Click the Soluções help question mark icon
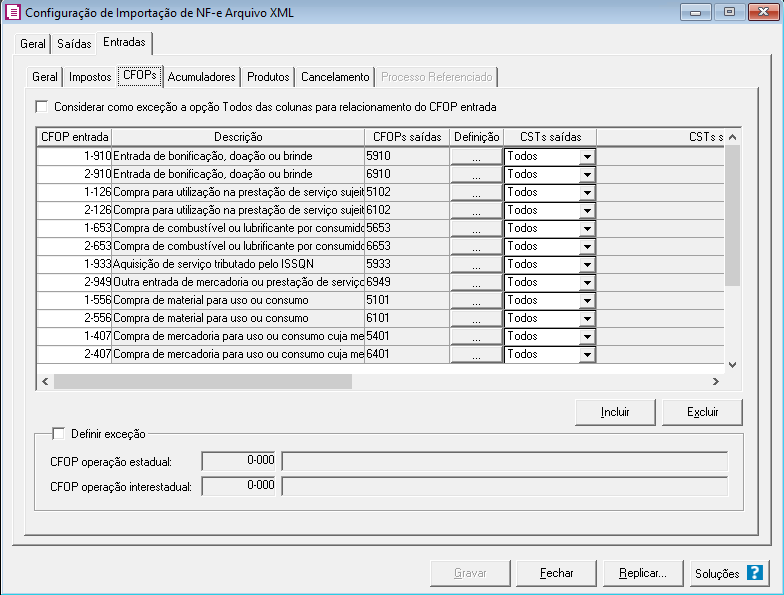Screen dimensions: 784x595 click(754, 573)
